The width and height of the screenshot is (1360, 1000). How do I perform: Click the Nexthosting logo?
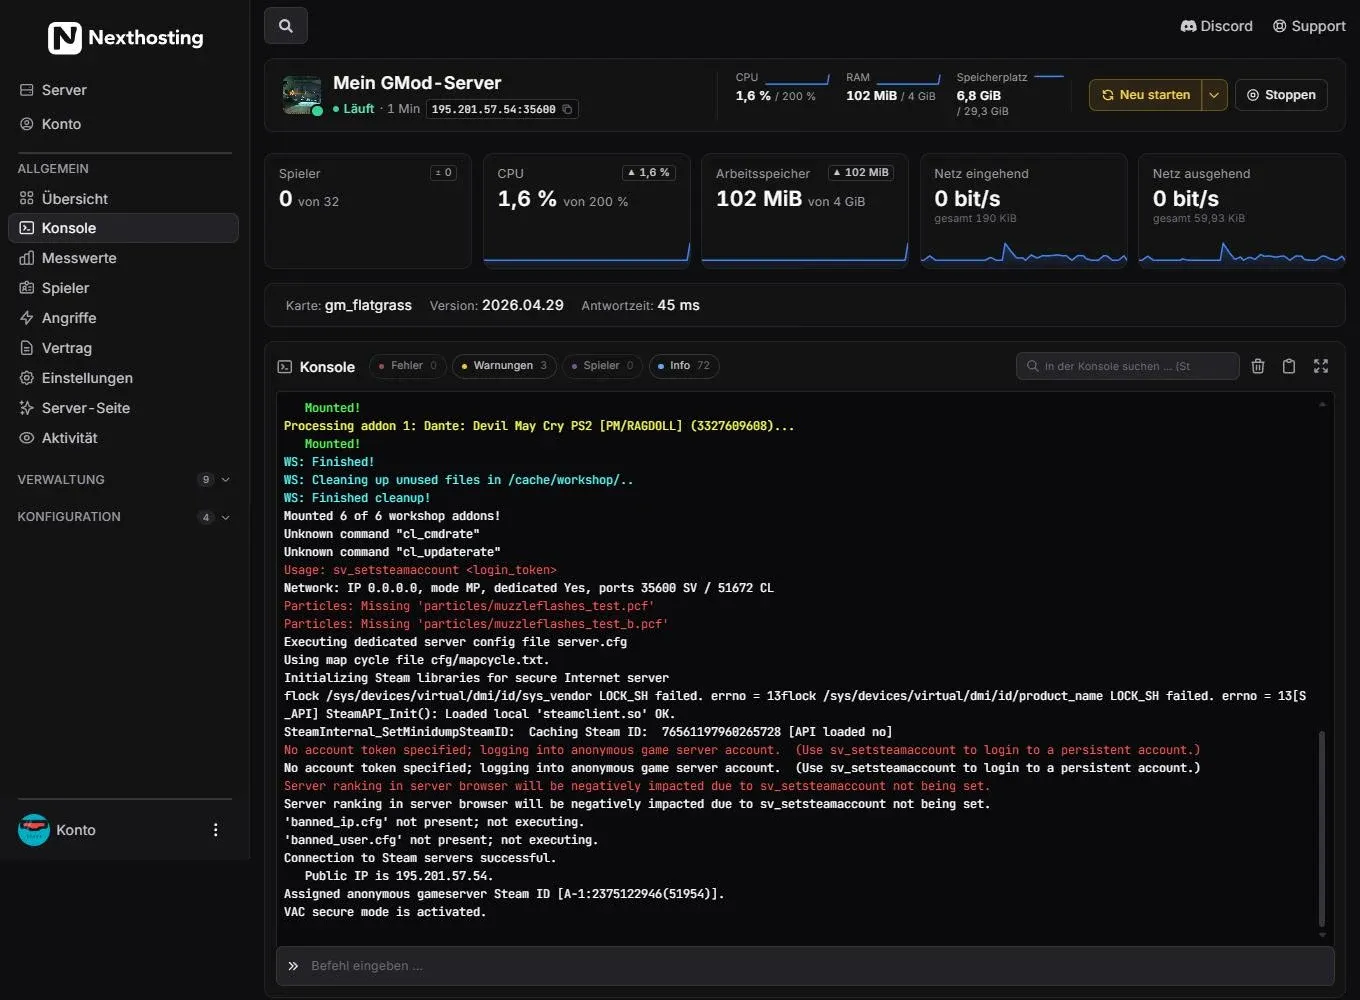126,38
